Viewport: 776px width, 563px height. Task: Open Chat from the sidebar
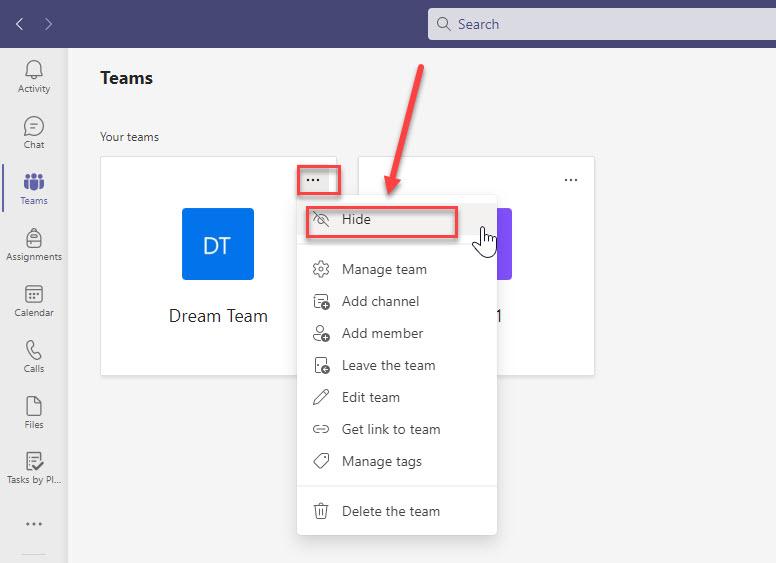tap(34, 133)
